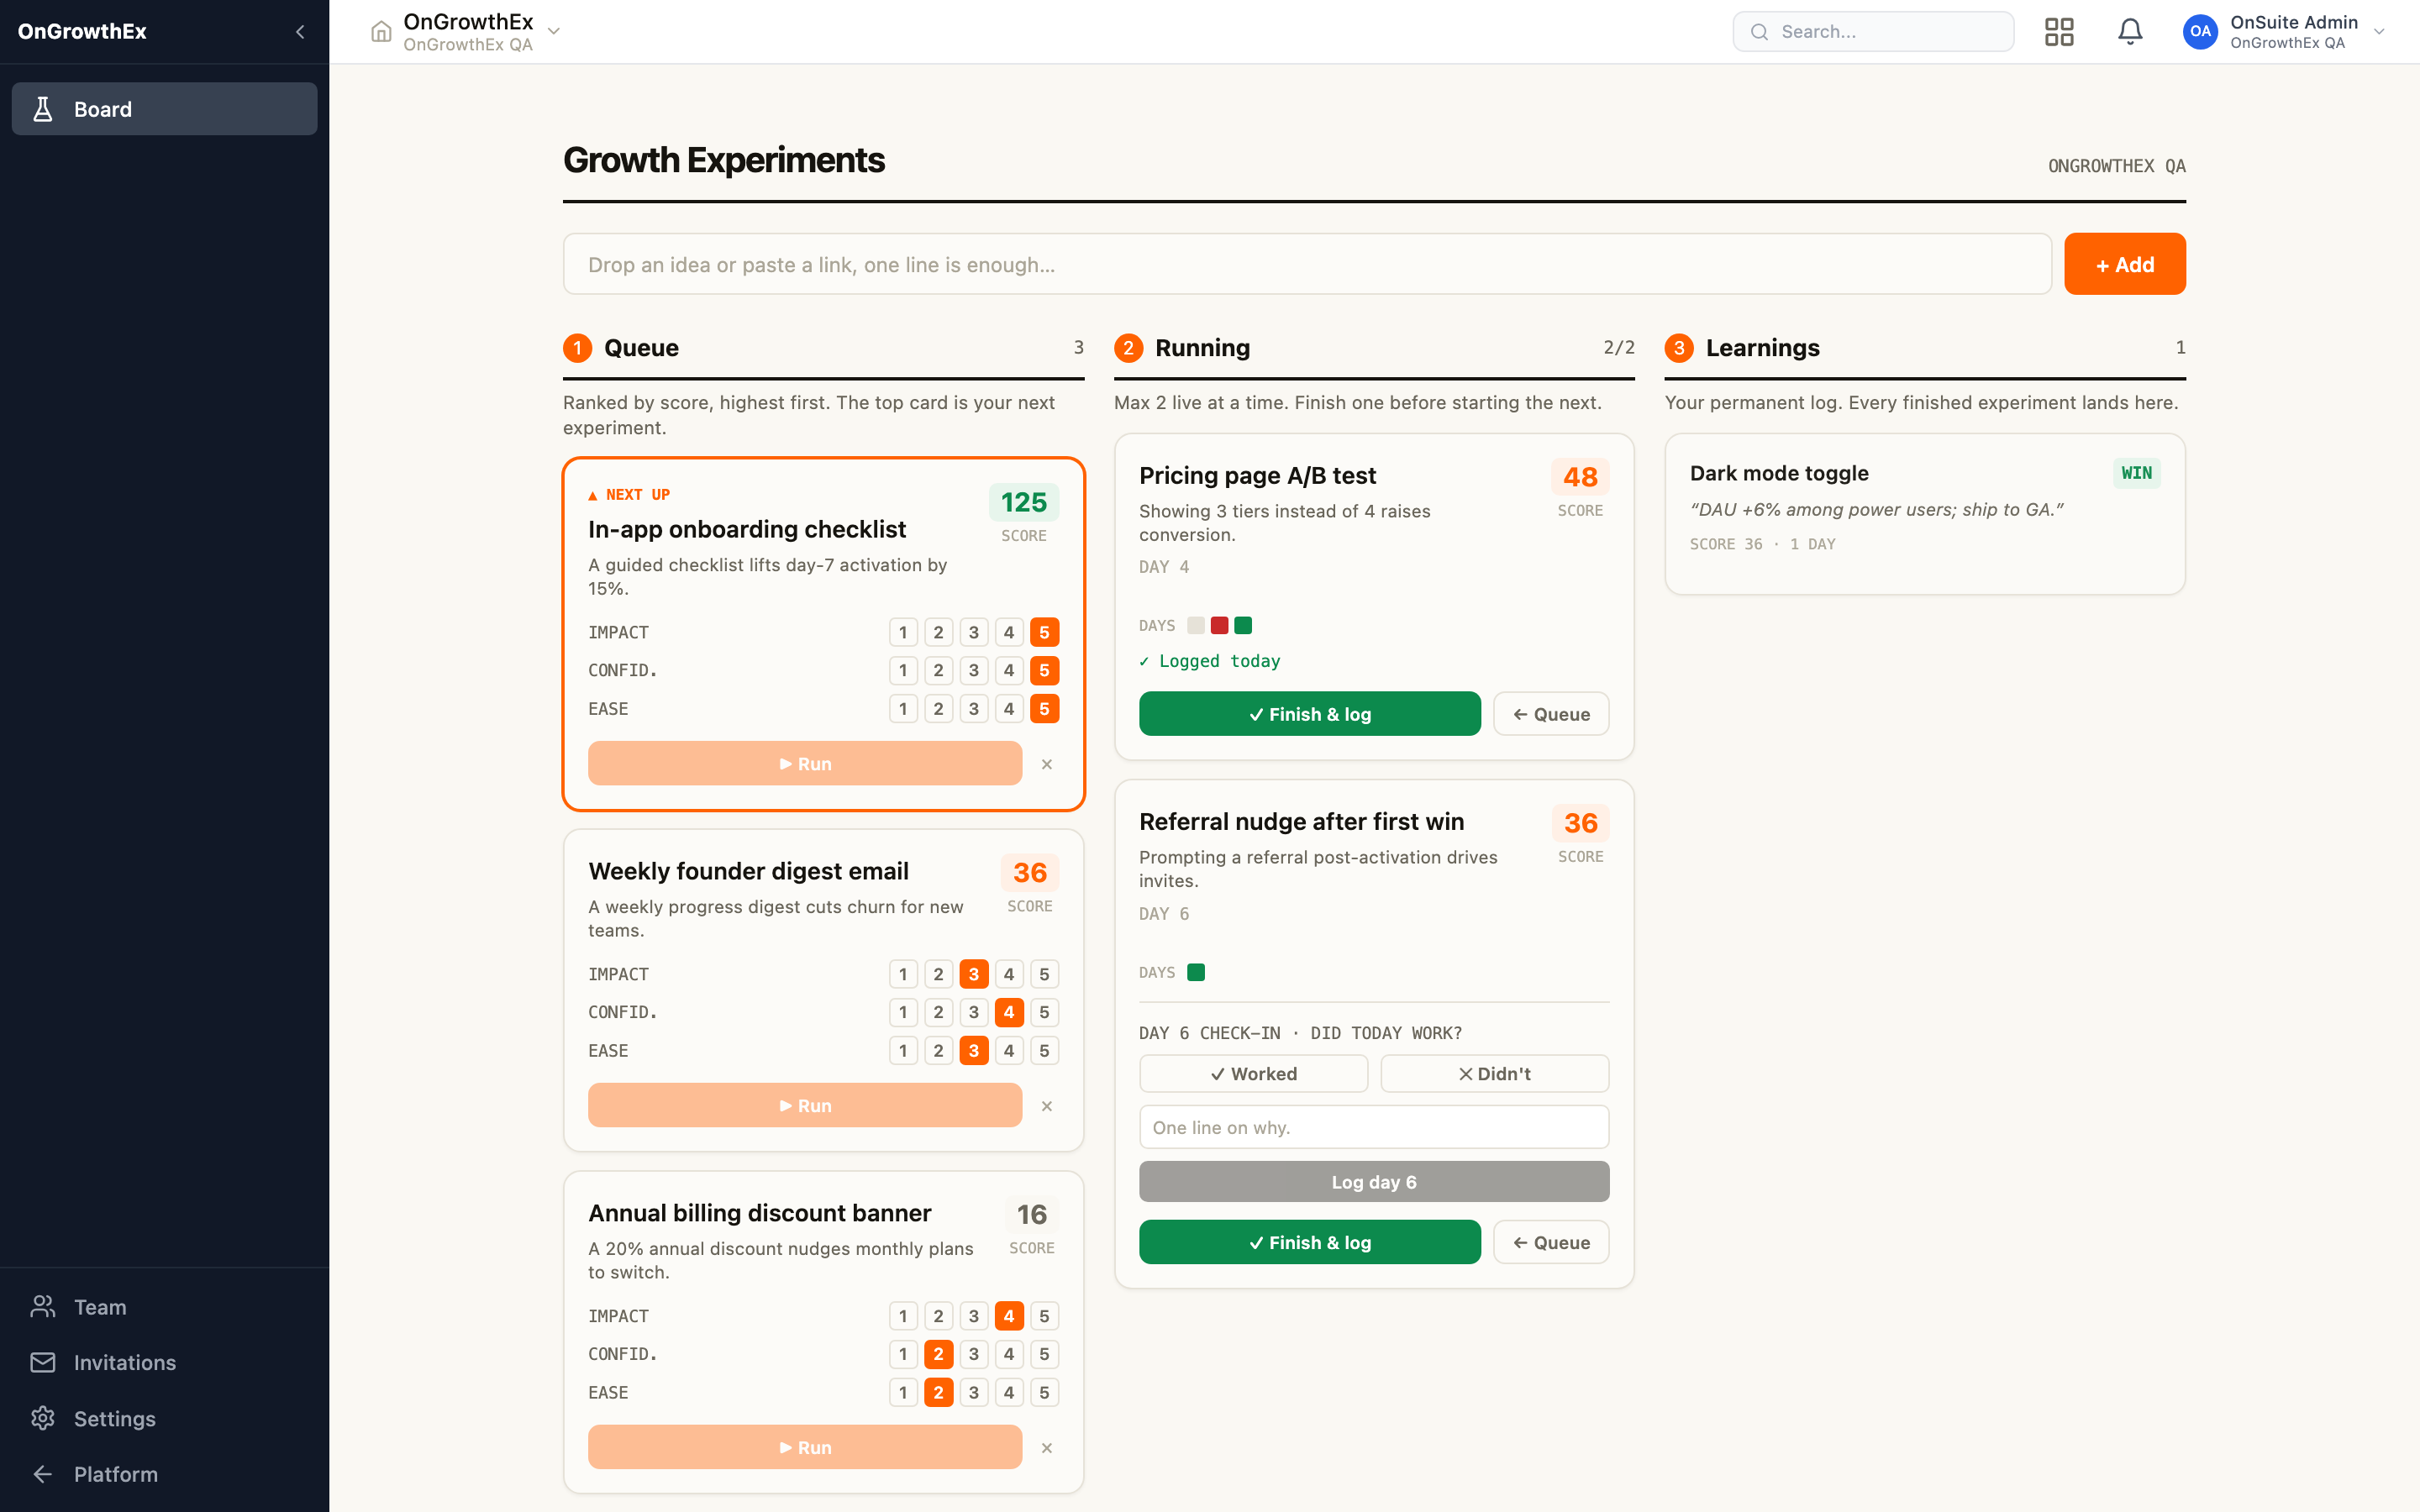Viewport: 2420px width, 1512px height.
Task: Set Ease to 5 for Annual billing banner
Action: point(1044,1393)
